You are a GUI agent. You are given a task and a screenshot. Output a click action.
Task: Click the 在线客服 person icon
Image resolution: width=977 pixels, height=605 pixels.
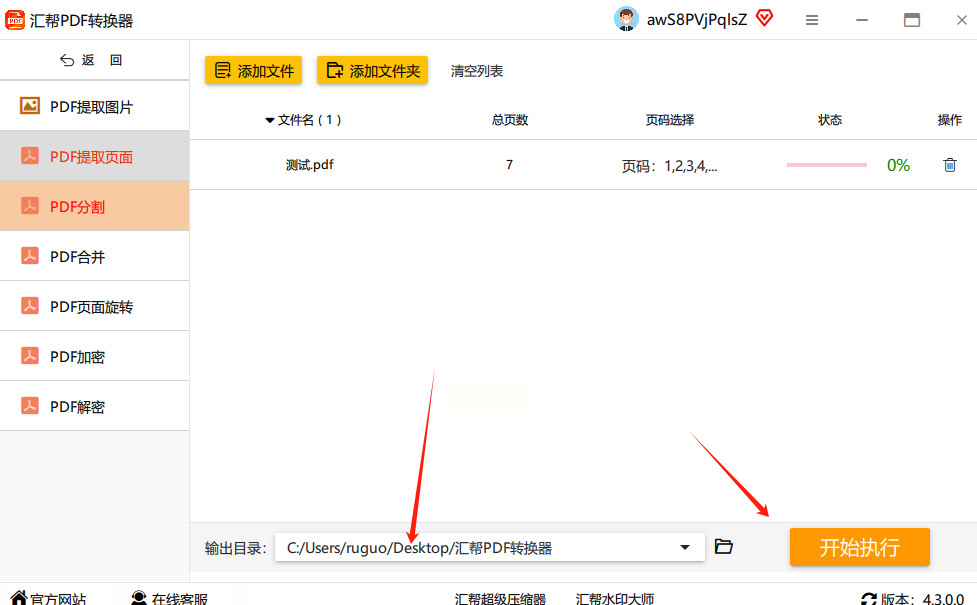(x=139, y=598)
